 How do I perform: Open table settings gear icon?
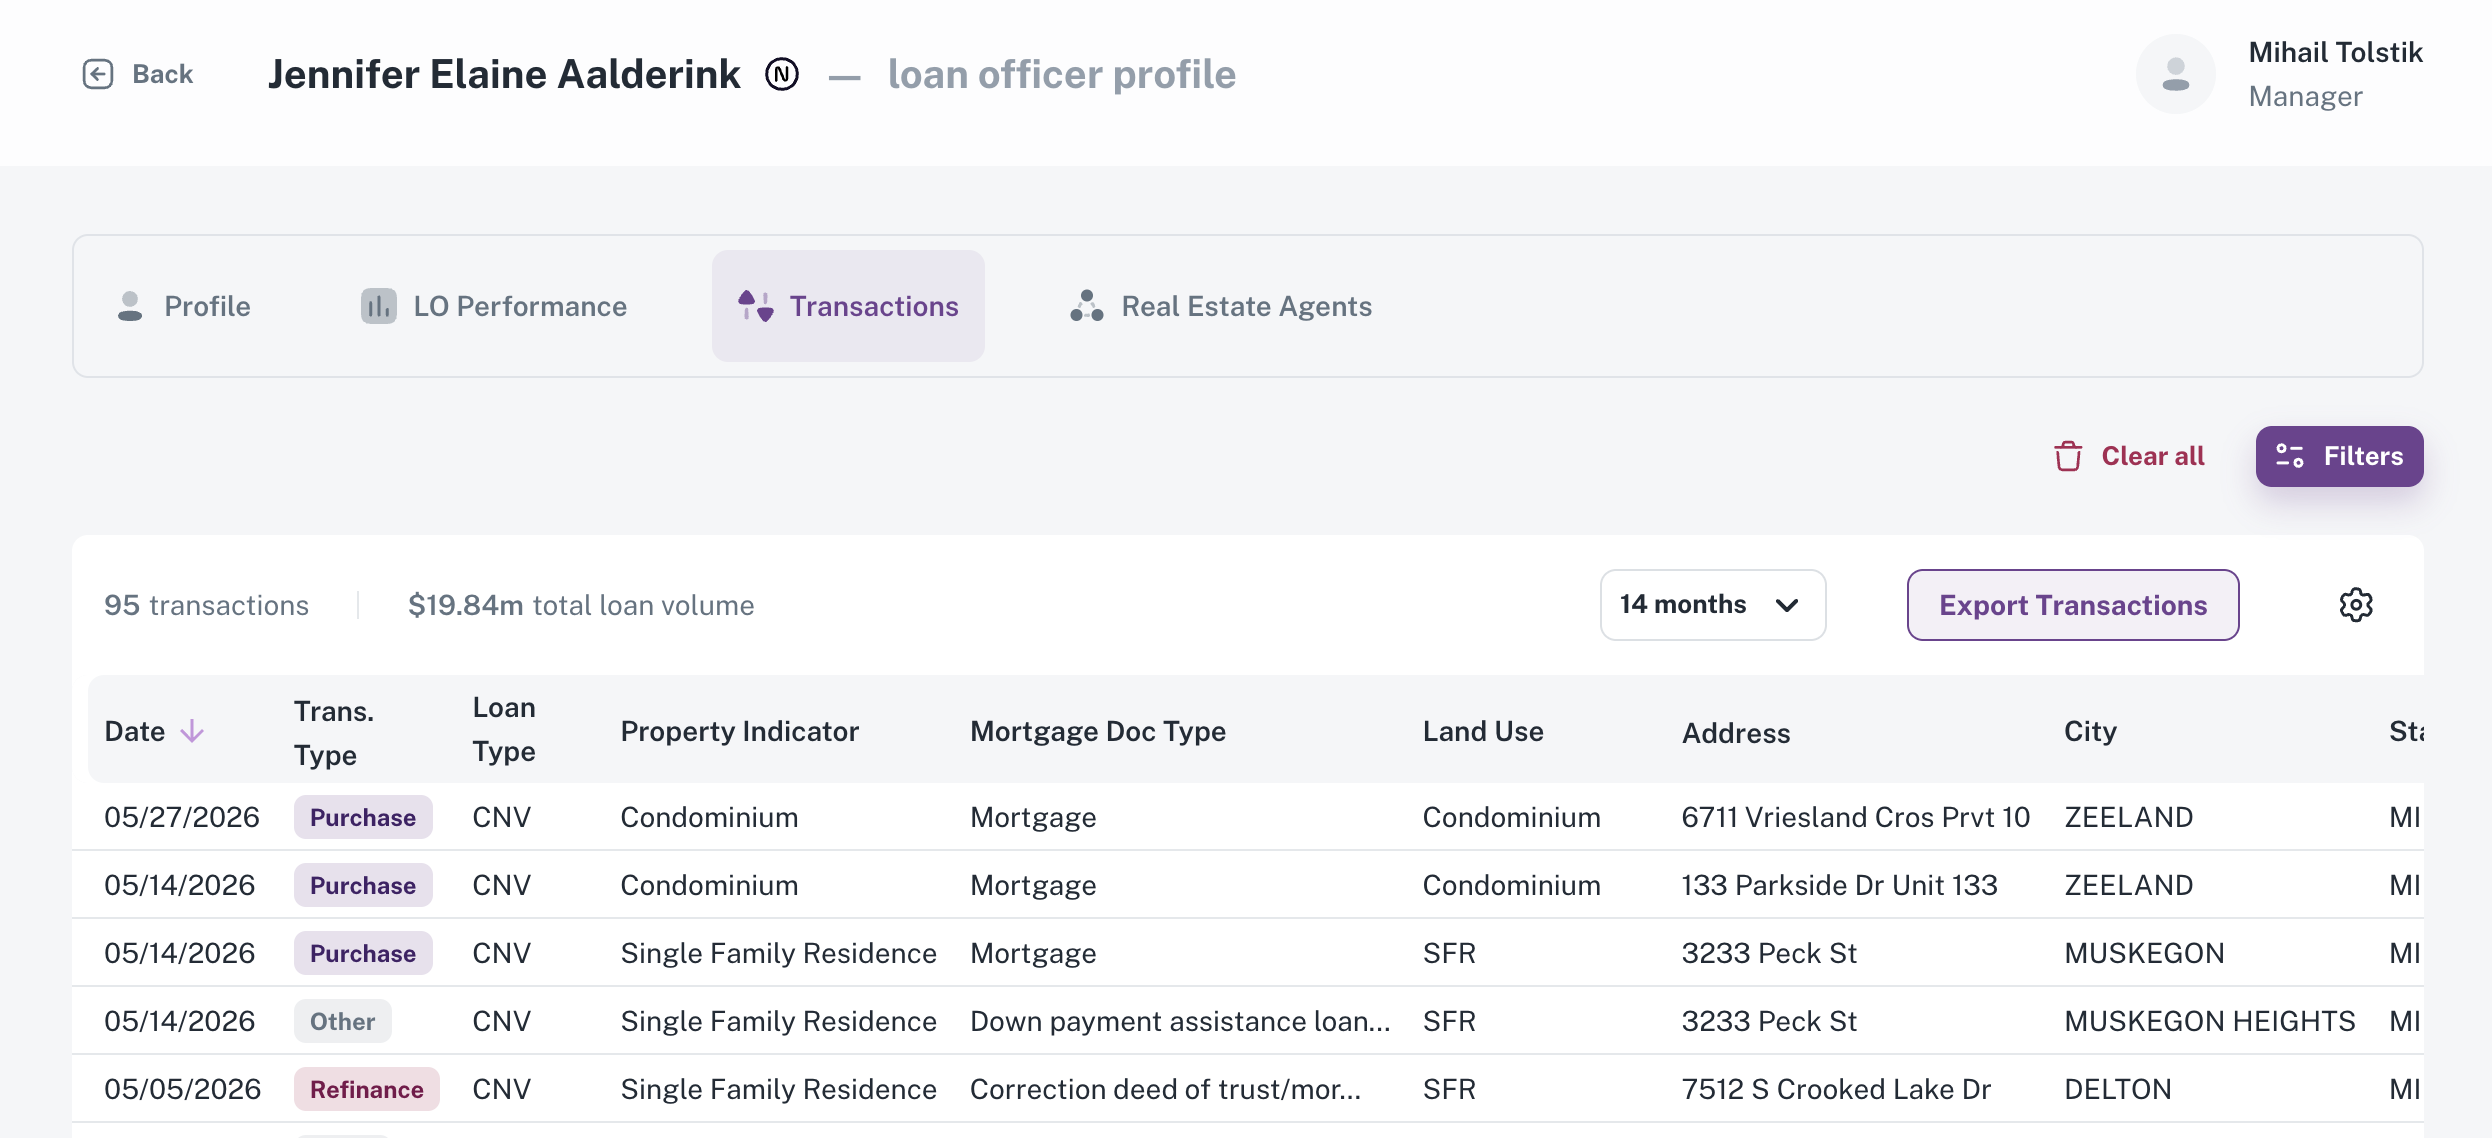click(2356, 605)
